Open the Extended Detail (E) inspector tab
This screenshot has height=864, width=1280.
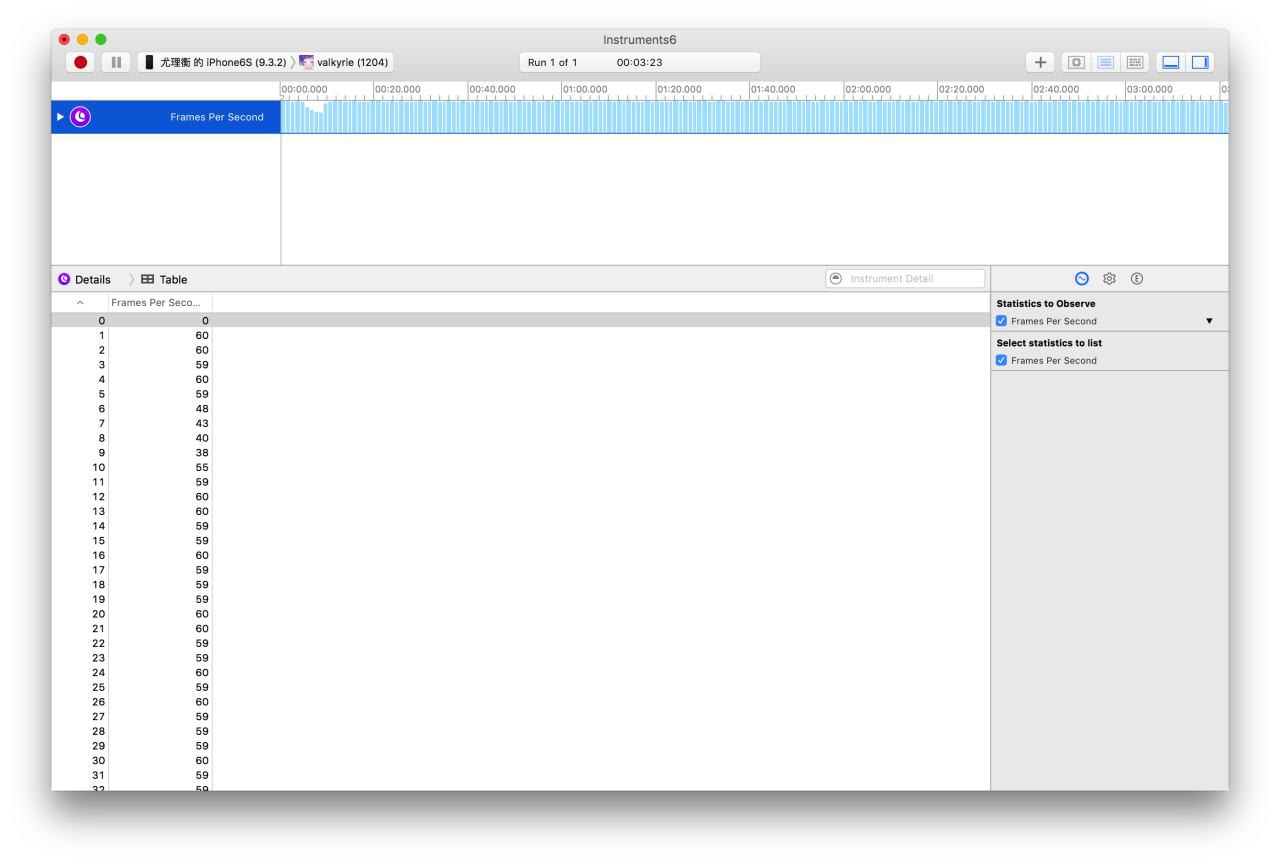[1137, 279]
